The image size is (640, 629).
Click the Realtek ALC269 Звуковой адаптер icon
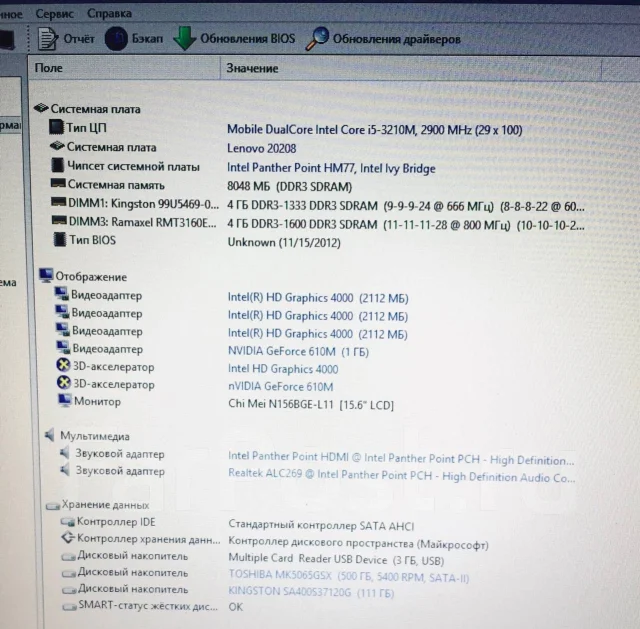pyautogui.click(x=65, y=470)
